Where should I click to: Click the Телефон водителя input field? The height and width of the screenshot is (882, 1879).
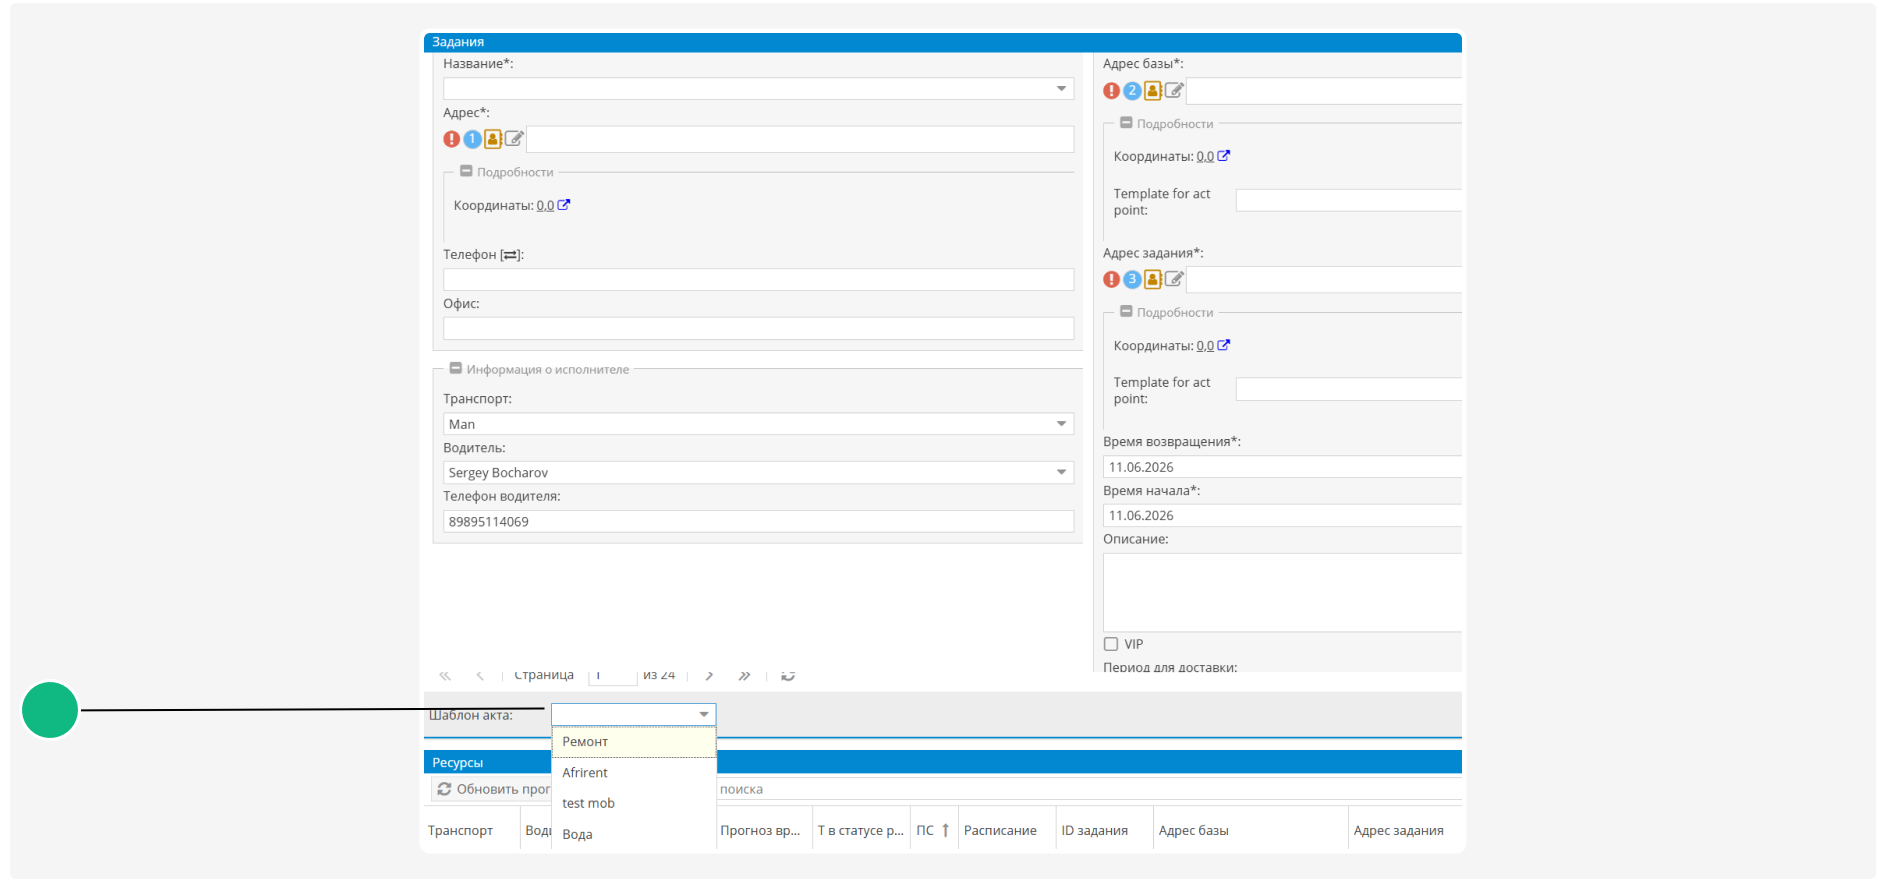(758, 521)
